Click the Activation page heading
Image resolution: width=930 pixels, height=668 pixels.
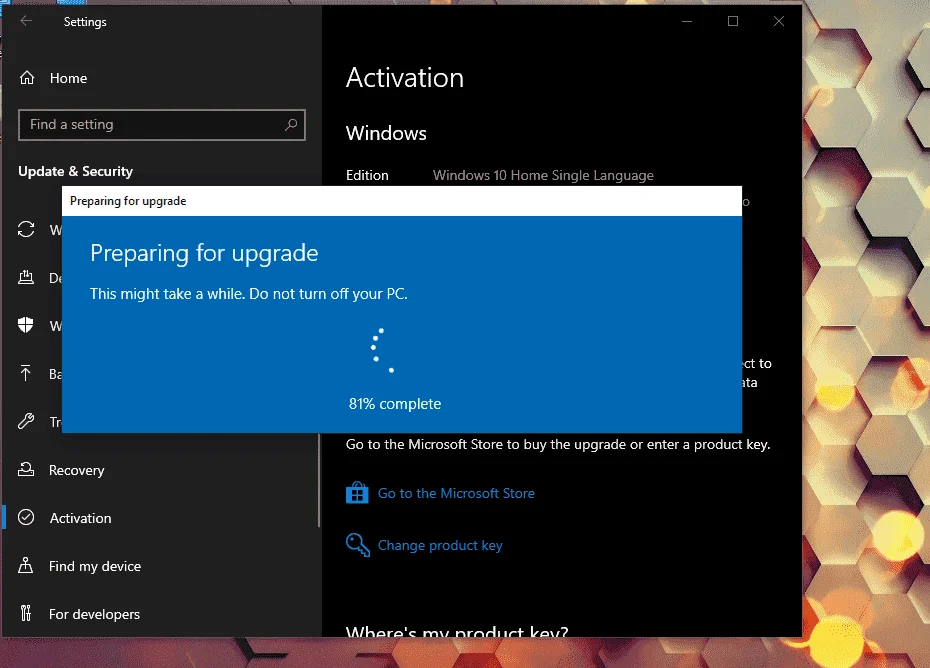click(405, 78)
